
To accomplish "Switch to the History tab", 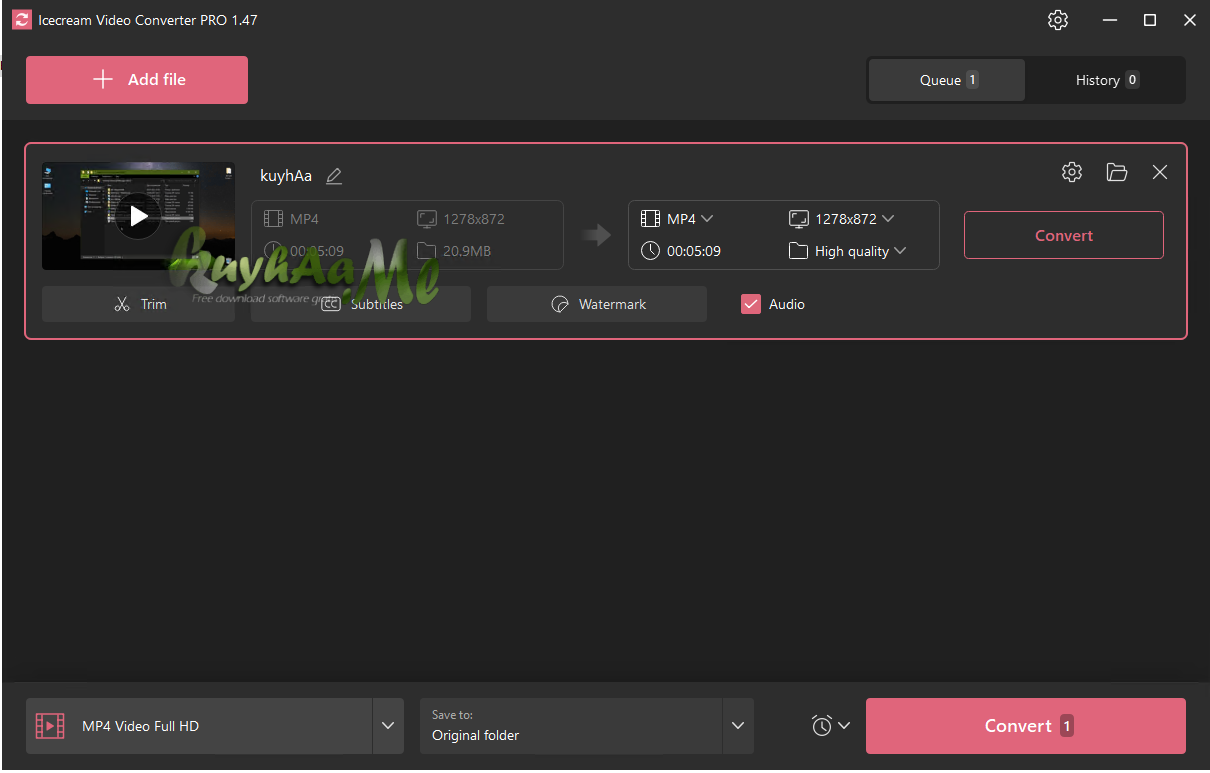I will 1106,80.
